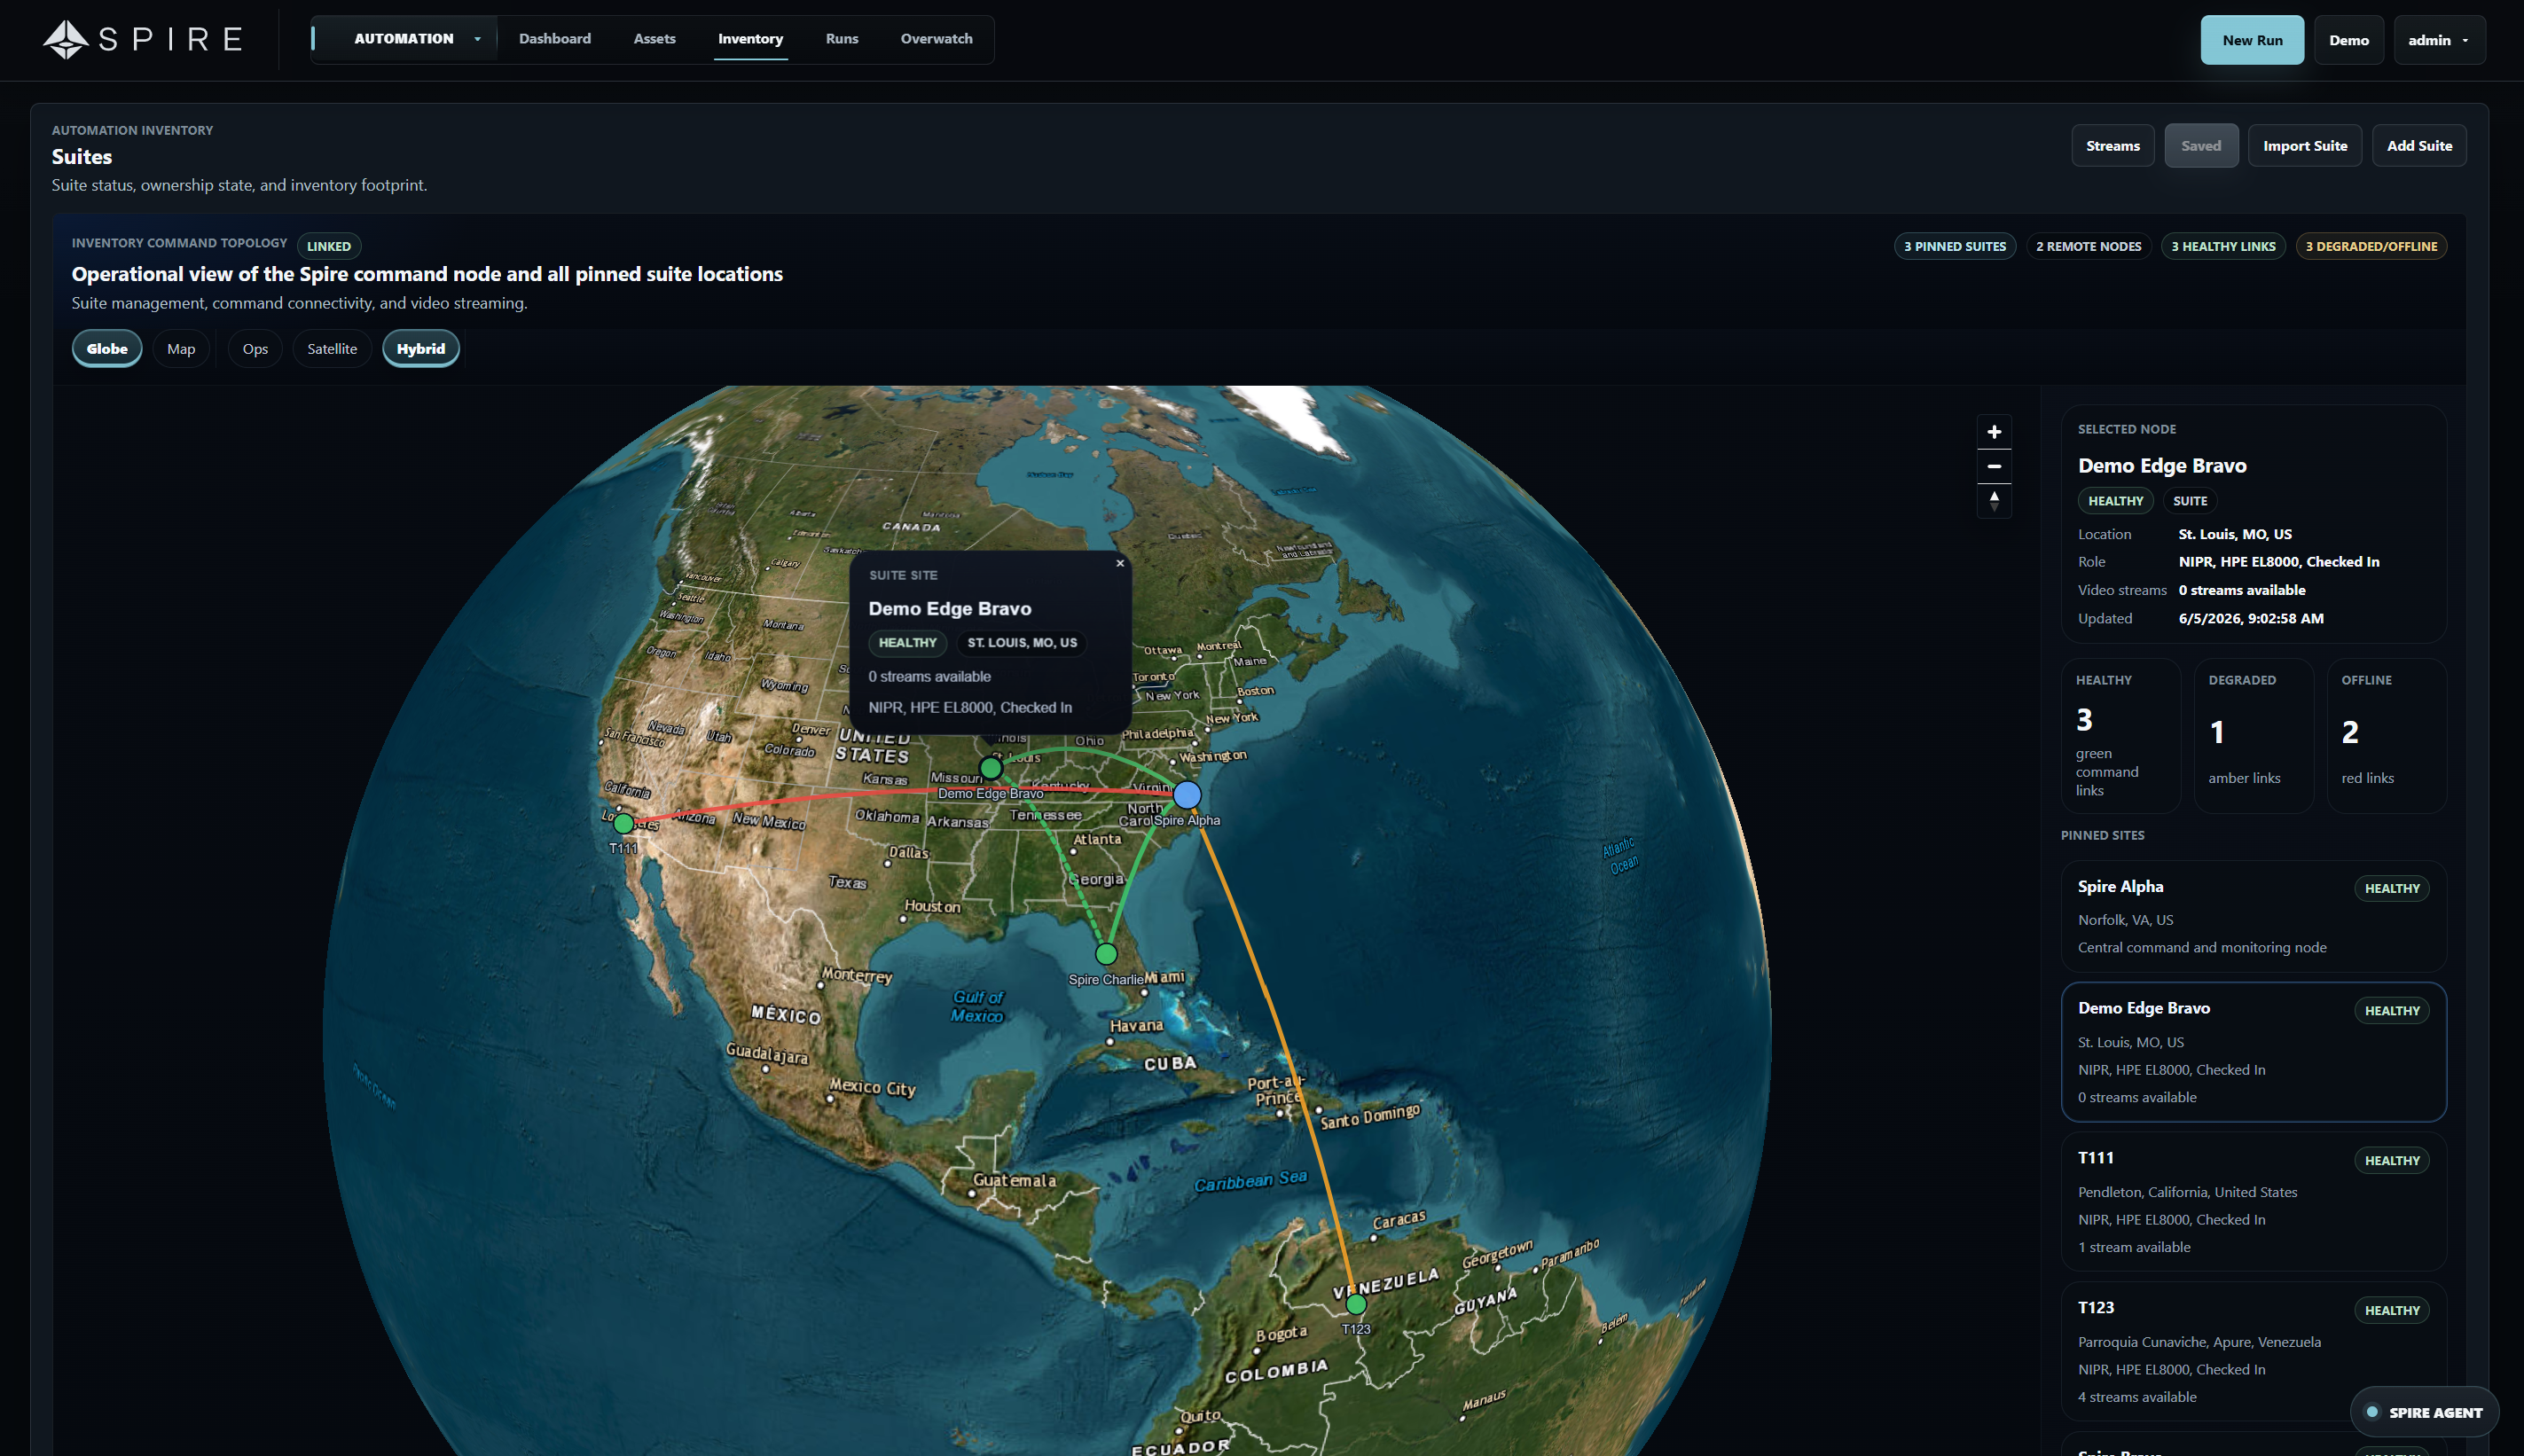This screenshot has width=2524, height=1456.
Task: Click 'Pendleton, California, United States' text
Action: pyautogui.click(x=2187, y=1192)
